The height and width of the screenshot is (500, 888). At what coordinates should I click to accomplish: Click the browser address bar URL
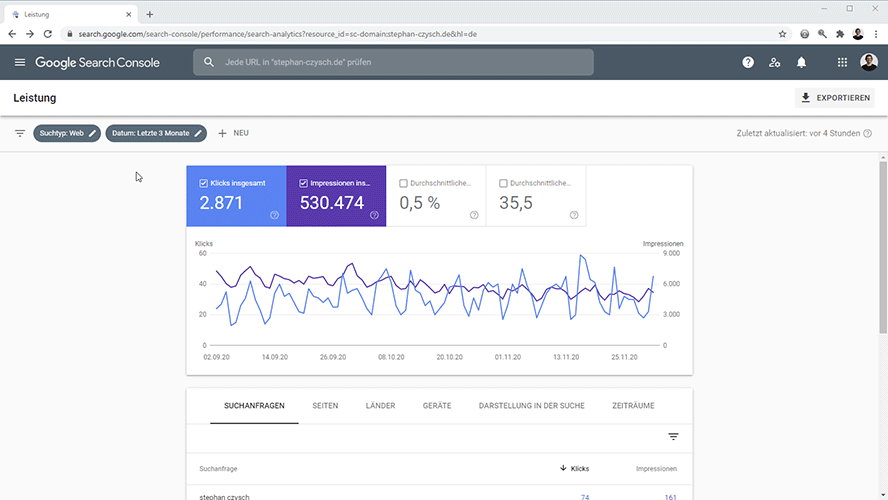click(278, 34)
